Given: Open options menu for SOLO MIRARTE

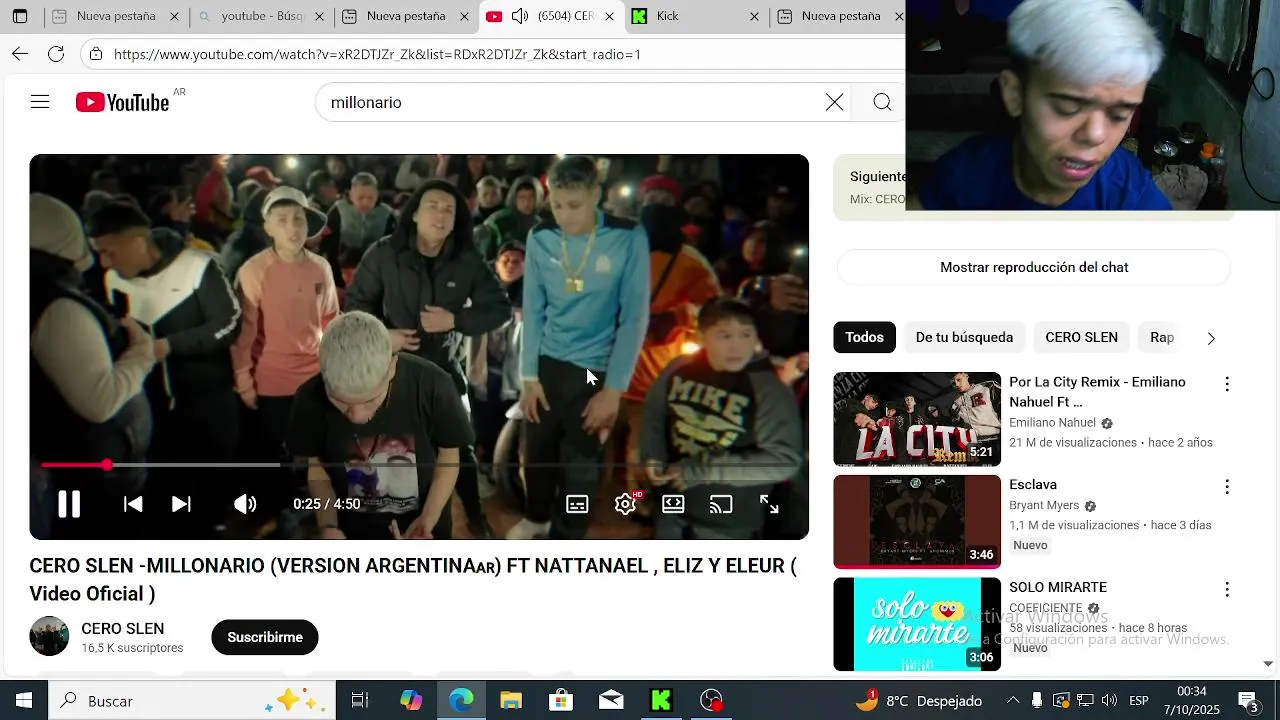Looking at the screenshot, I should tap(1227, 590).
